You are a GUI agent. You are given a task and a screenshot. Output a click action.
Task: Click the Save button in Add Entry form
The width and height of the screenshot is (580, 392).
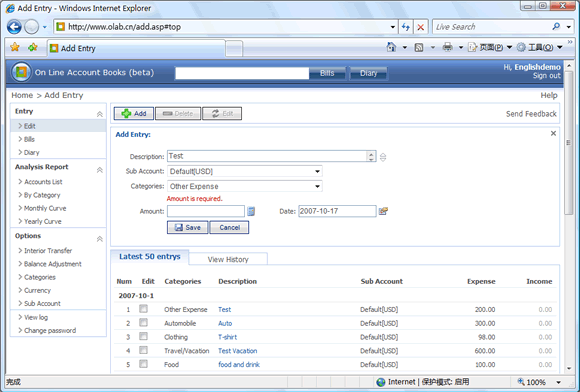coord(188,227)
